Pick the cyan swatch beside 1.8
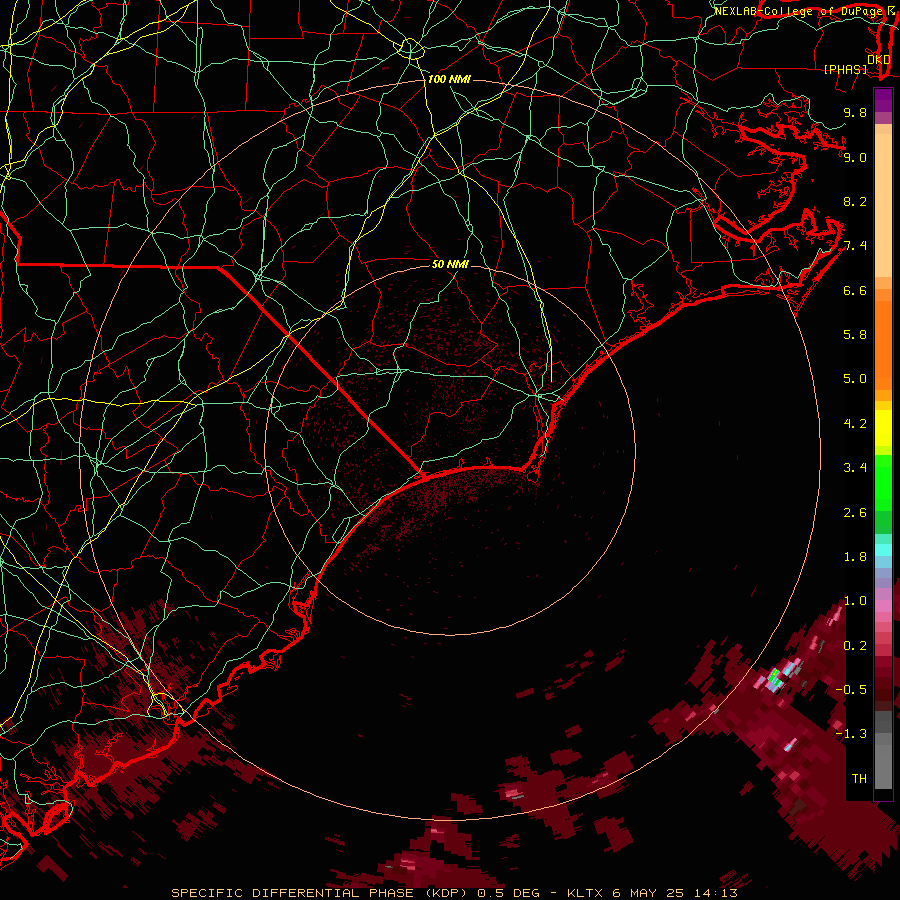The width and height of the screenshot is (900, 900). 883,550
